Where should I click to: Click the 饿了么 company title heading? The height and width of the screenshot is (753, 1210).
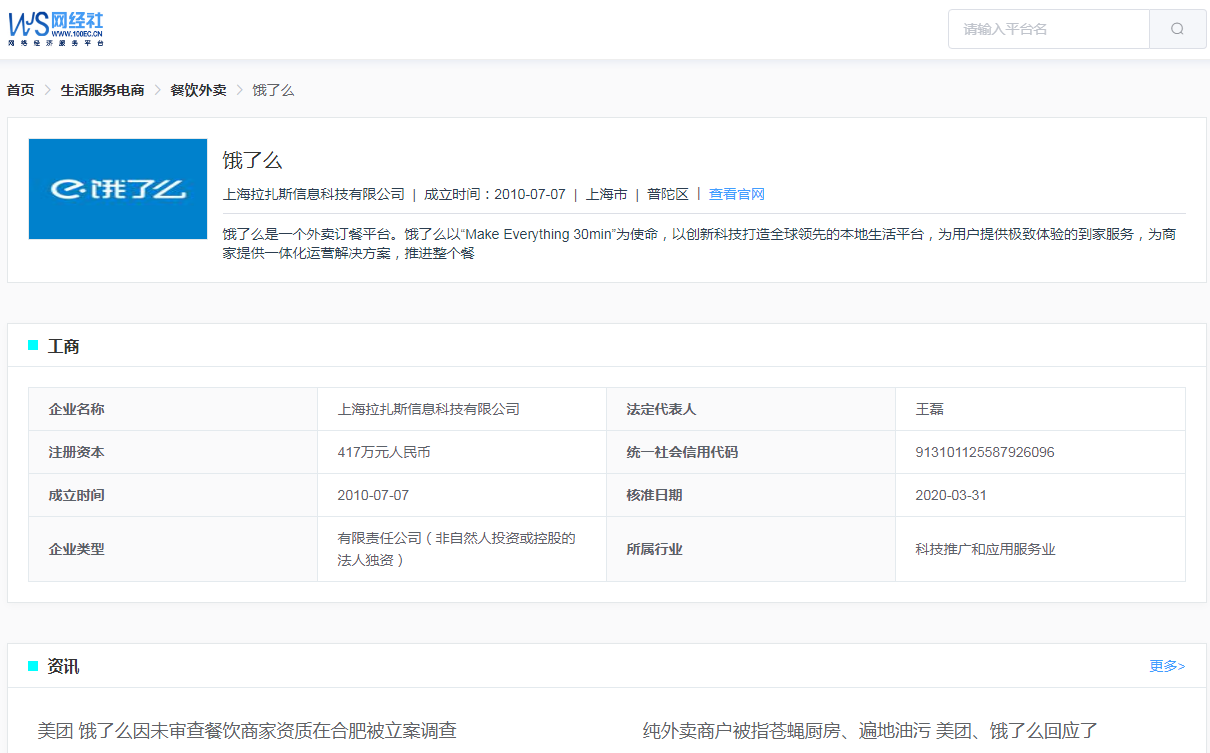click(252, 160)
